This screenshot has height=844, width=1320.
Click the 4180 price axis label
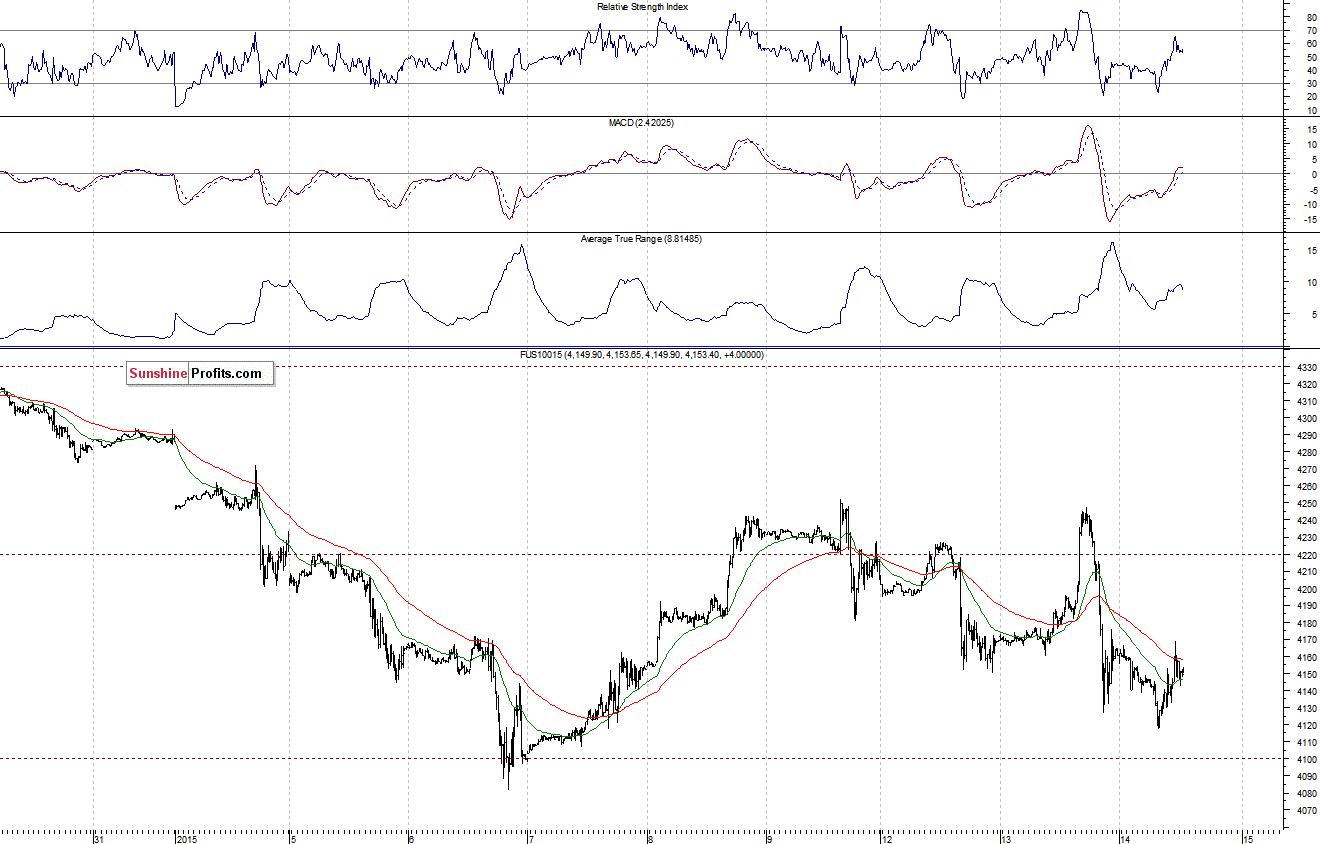pyautogui.click(x=1306, y=623)
